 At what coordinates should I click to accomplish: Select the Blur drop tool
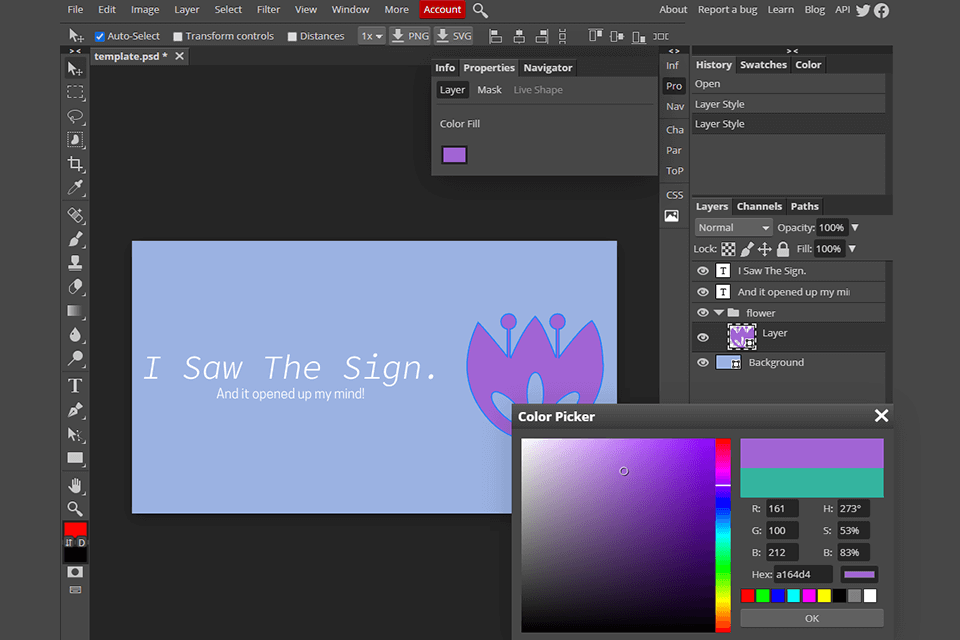pyautogui.click(x=75, y=334)
